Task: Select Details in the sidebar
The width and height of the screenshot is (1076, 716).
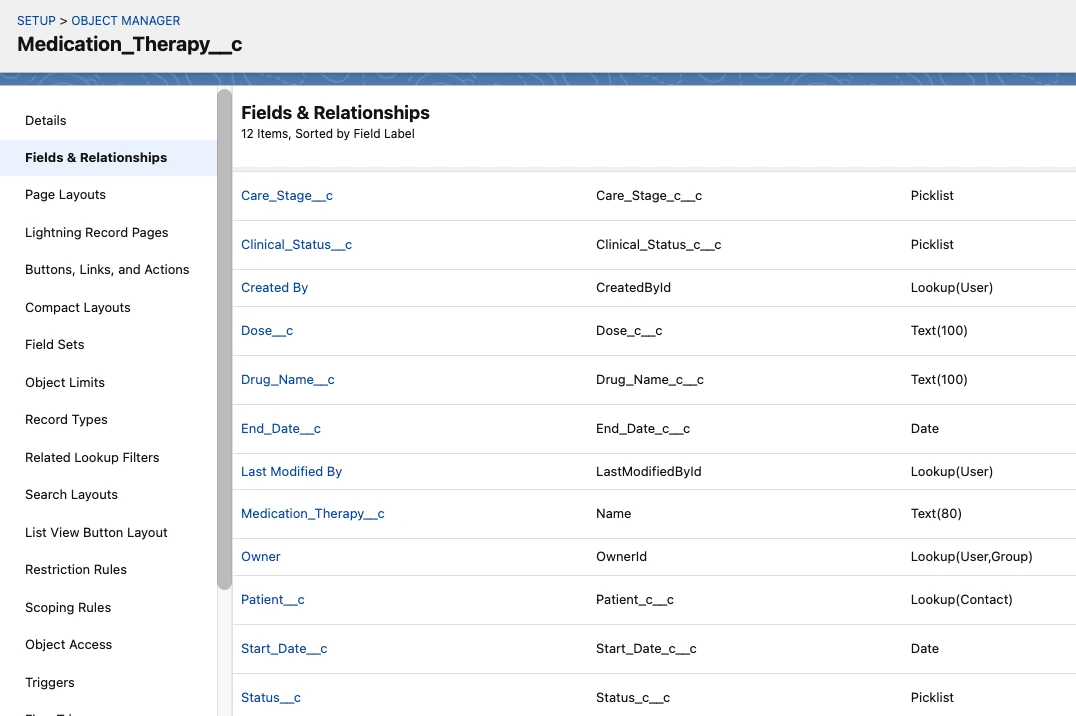Action: tap(45, 120)
